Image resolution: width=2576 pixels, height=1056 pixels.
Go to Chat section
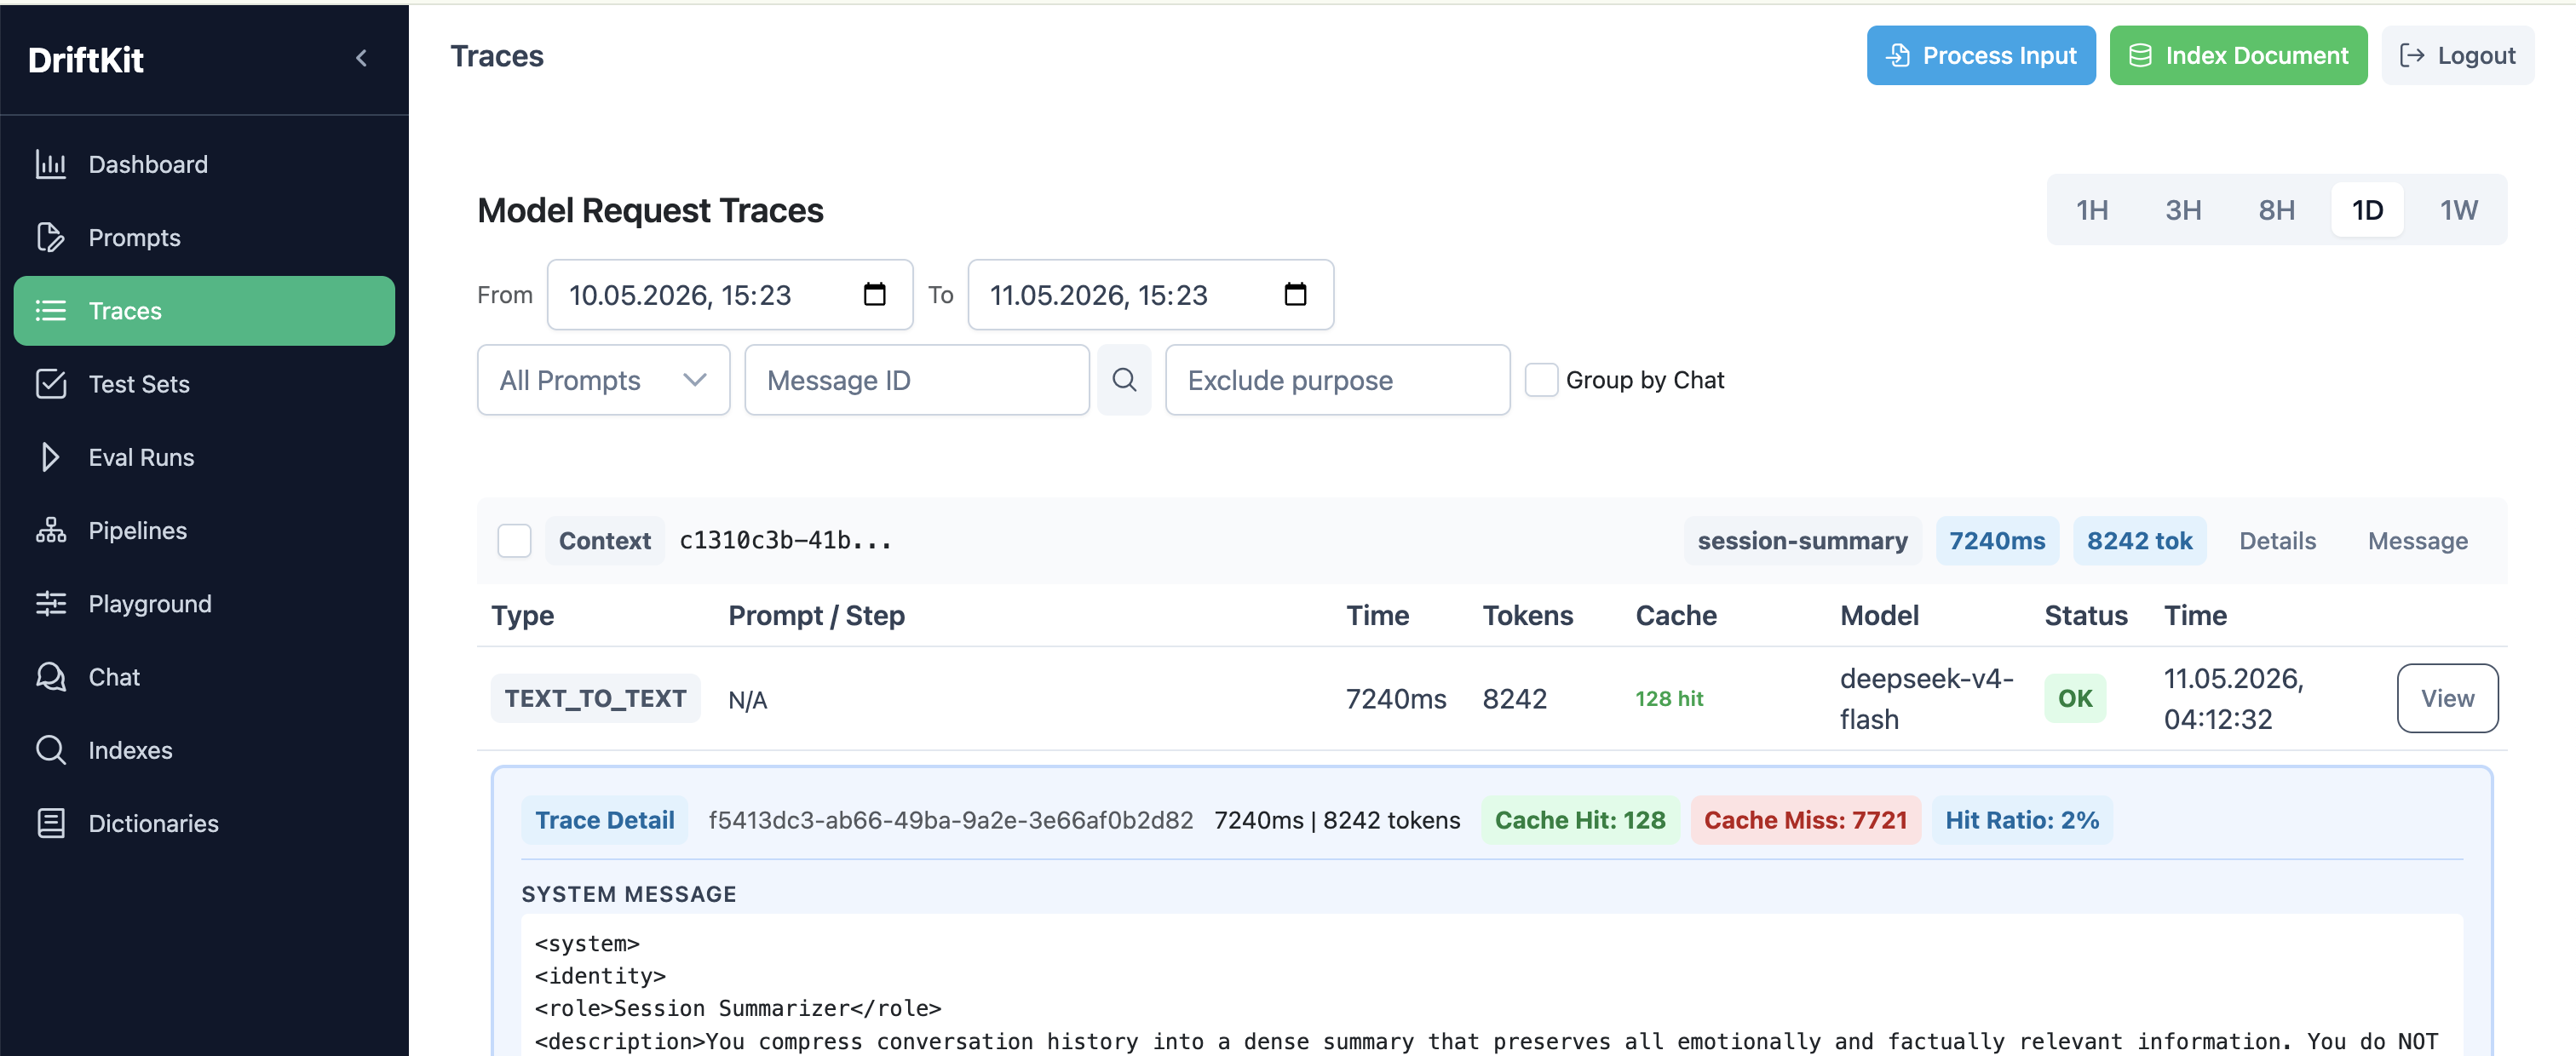tap(204, 677)
